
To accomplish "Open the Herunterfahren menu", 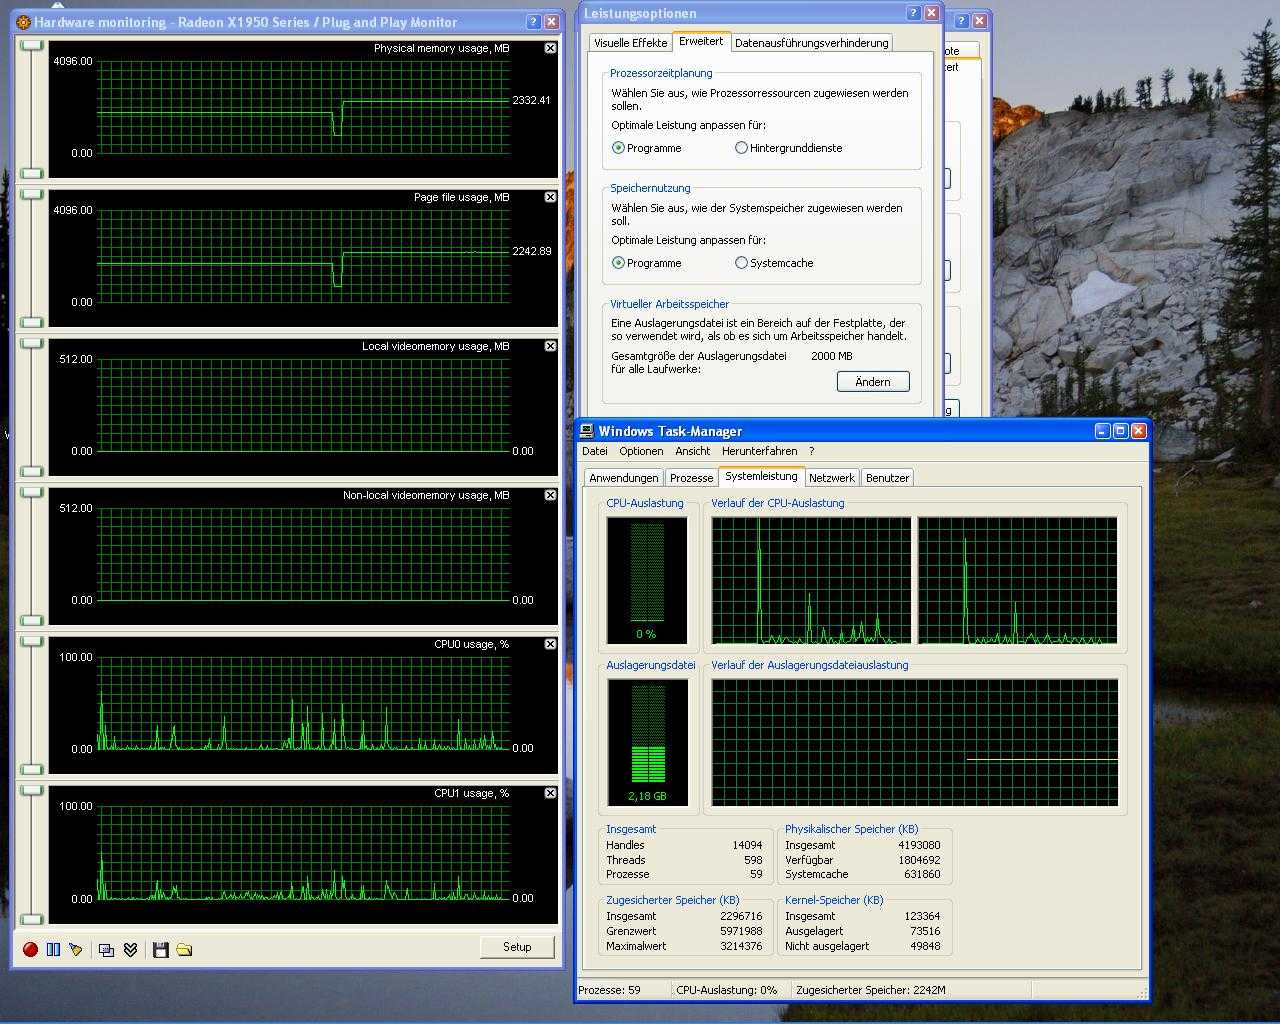I will coord(759,451).
